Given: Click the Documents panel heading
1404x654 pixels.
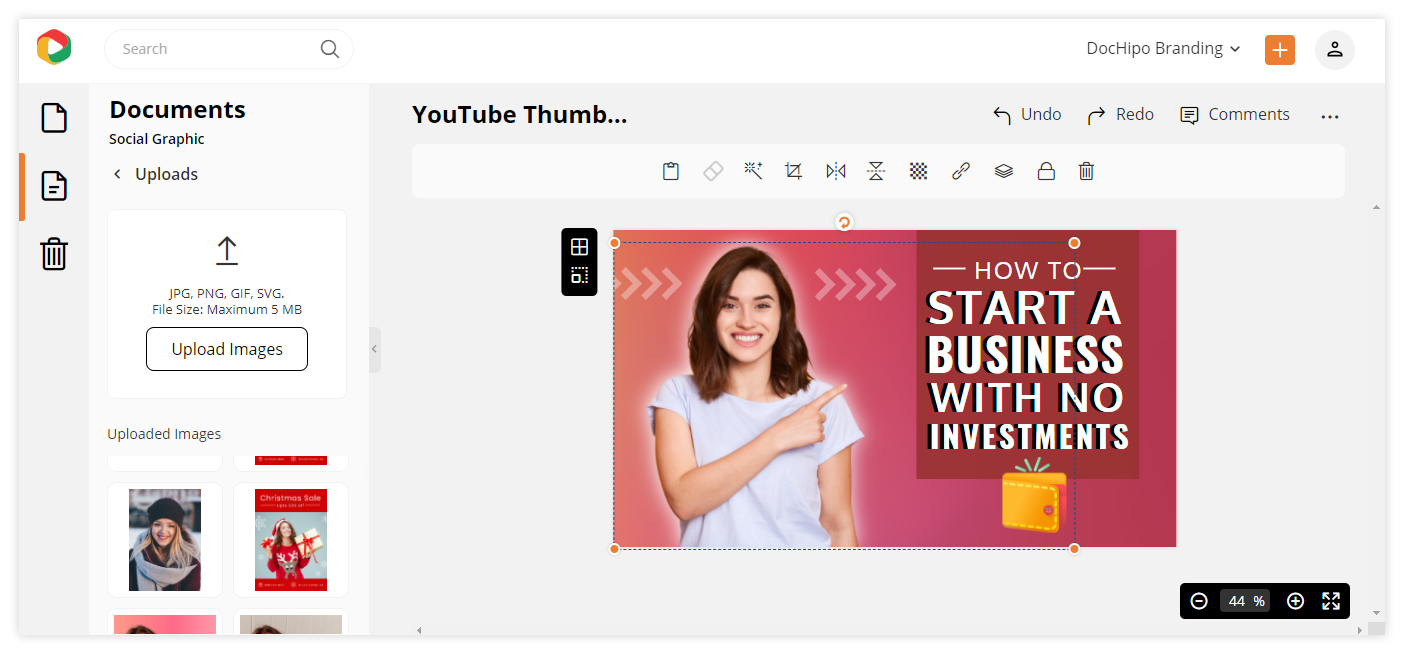Looking at the screenshot, I should [x=177, y=110].
